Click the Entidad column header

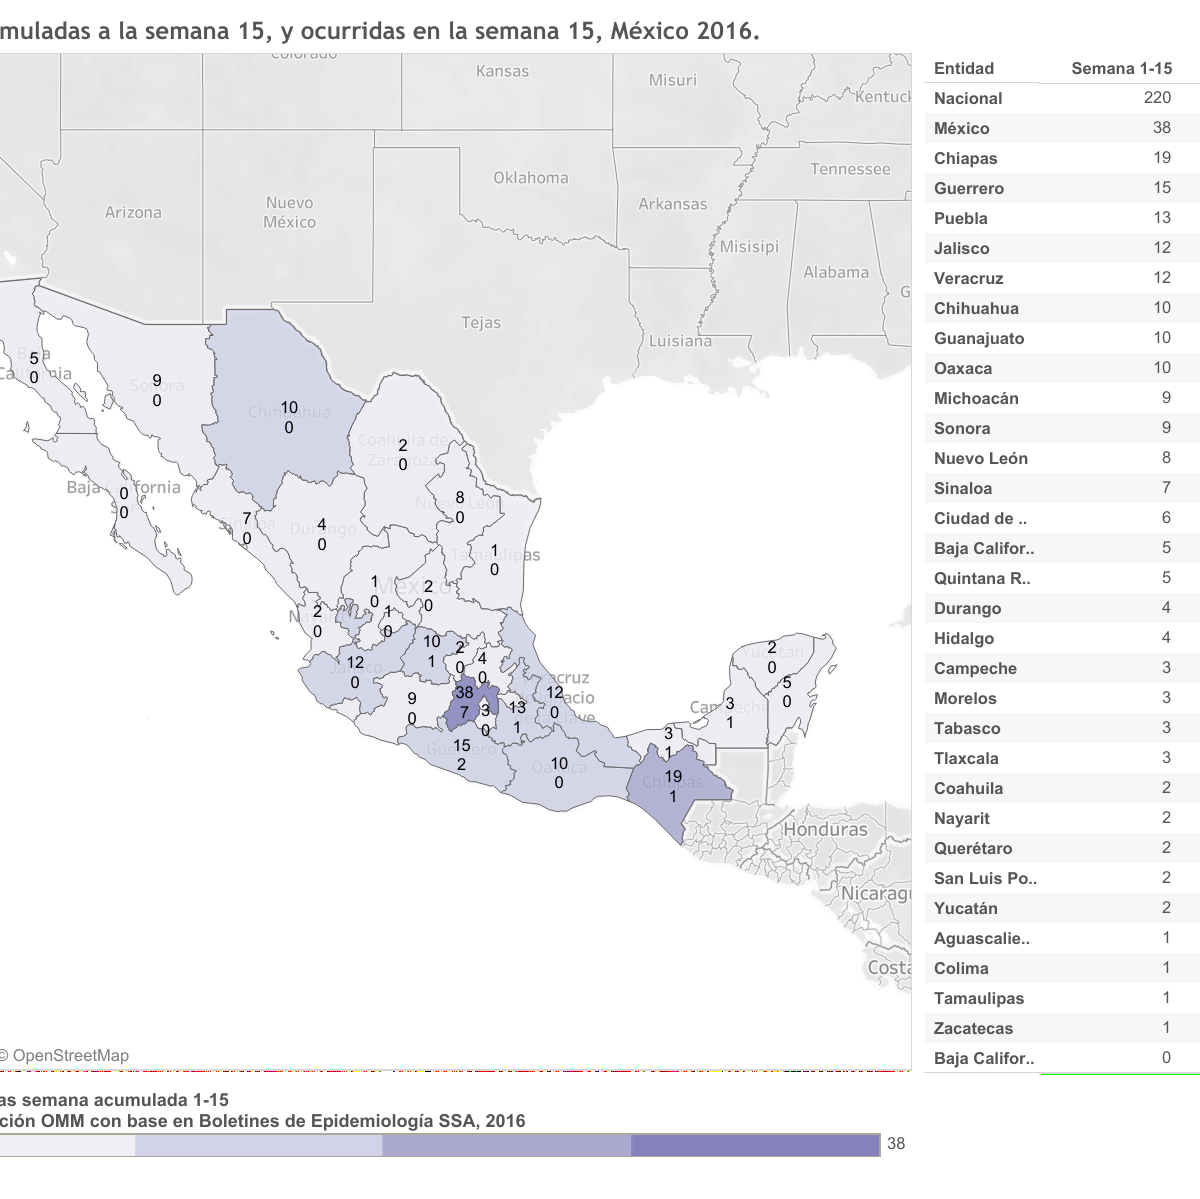pyautogui.click(x=963, y=68)
